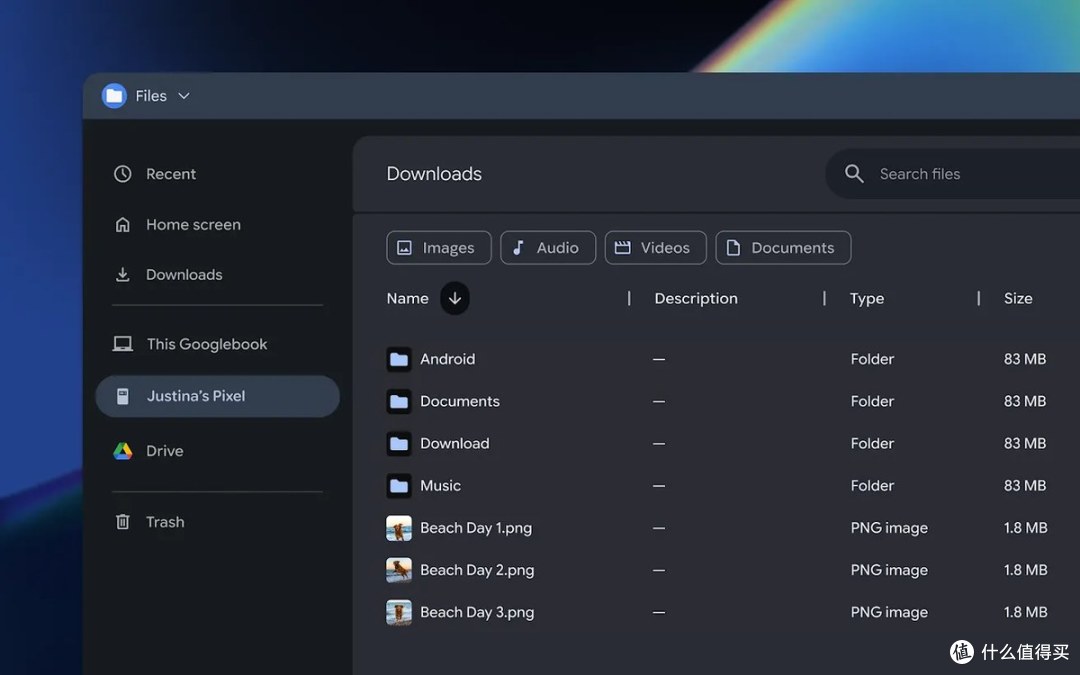
Task: Select the Beach Day 2.png file name
Action: pyautogui.click(x=477, y=570)
